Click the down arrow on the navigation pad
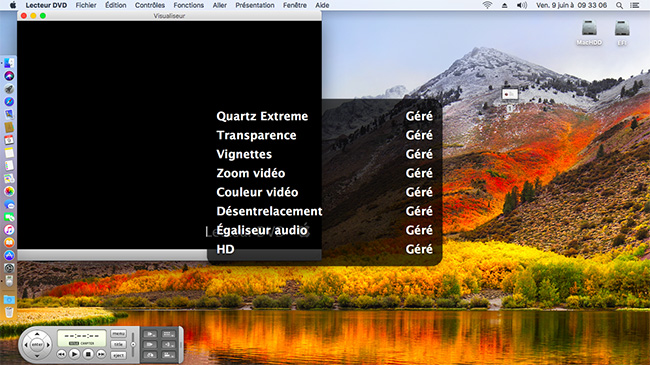The width and height of the screenshot is (650, 365). click(37, 356)
